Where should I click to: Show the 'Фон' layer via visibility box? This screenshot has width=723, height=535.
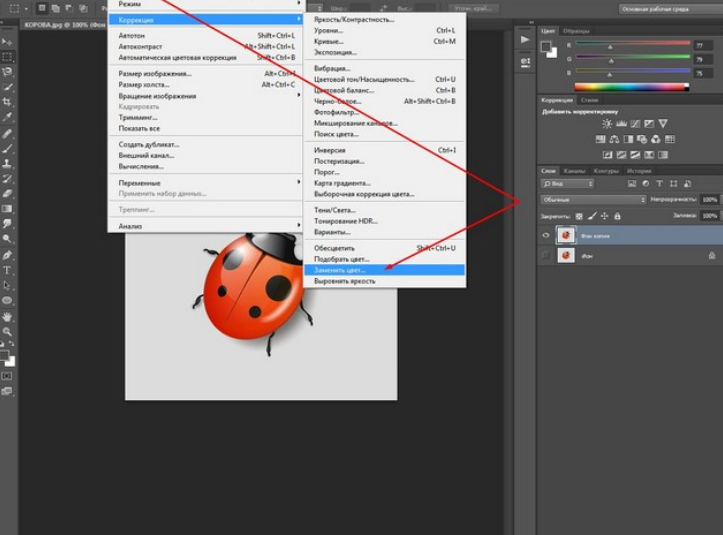tap(546, 256)
